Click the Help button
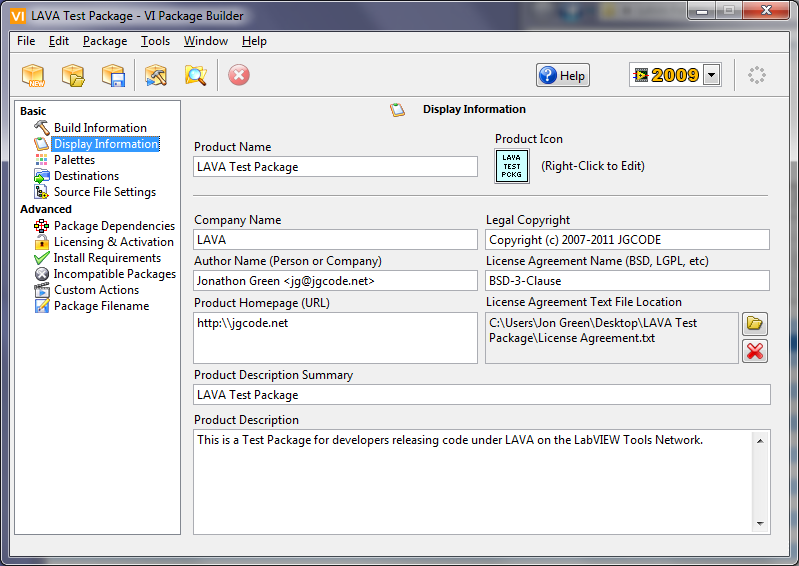 563,75
